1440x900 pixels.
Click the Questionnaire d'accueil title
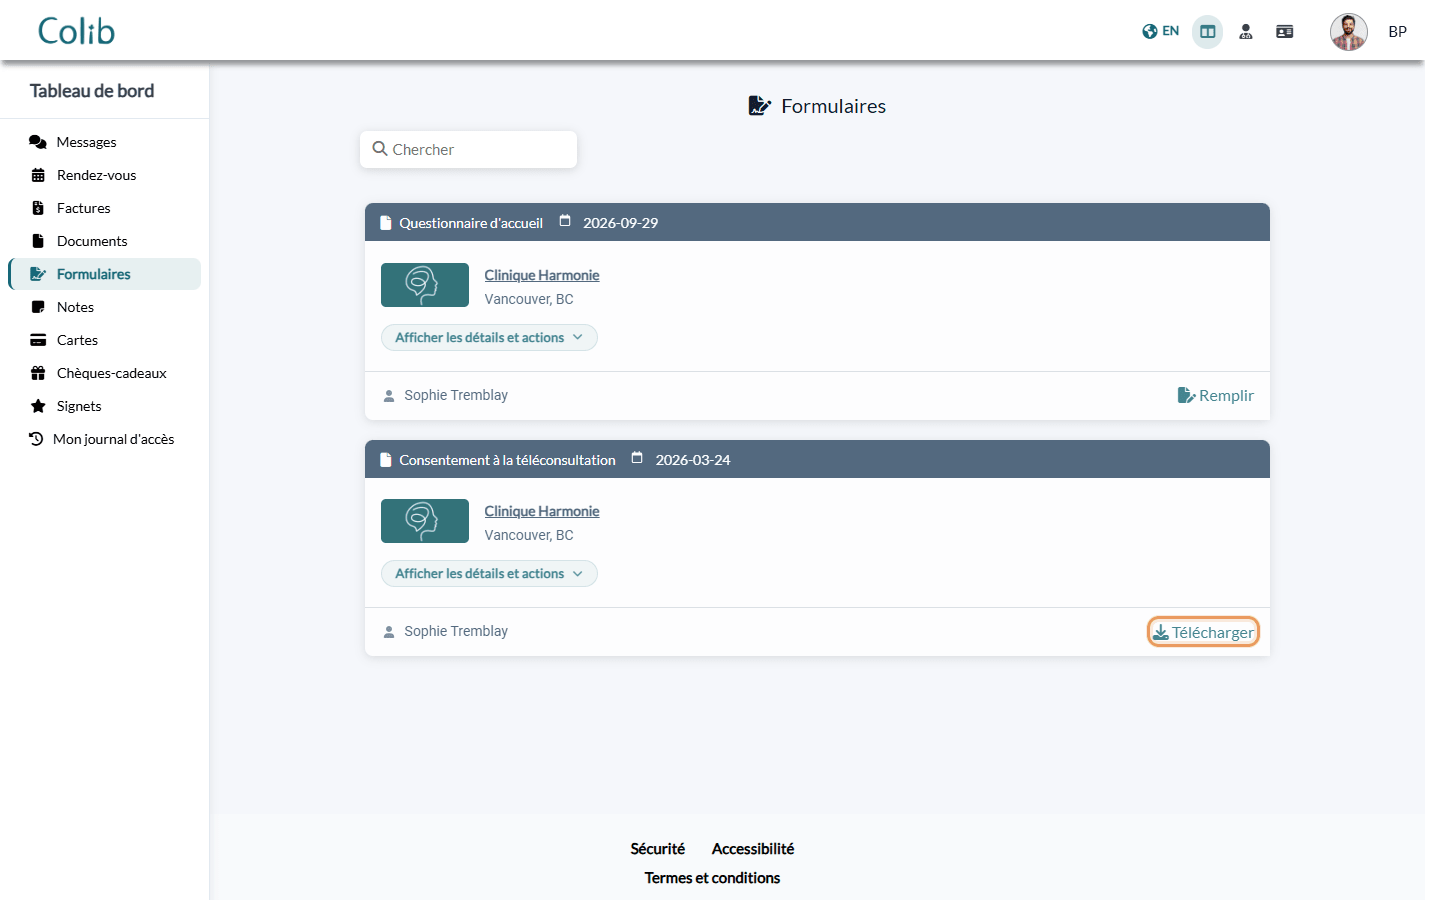pyautogui.click(x=471, y=223)
